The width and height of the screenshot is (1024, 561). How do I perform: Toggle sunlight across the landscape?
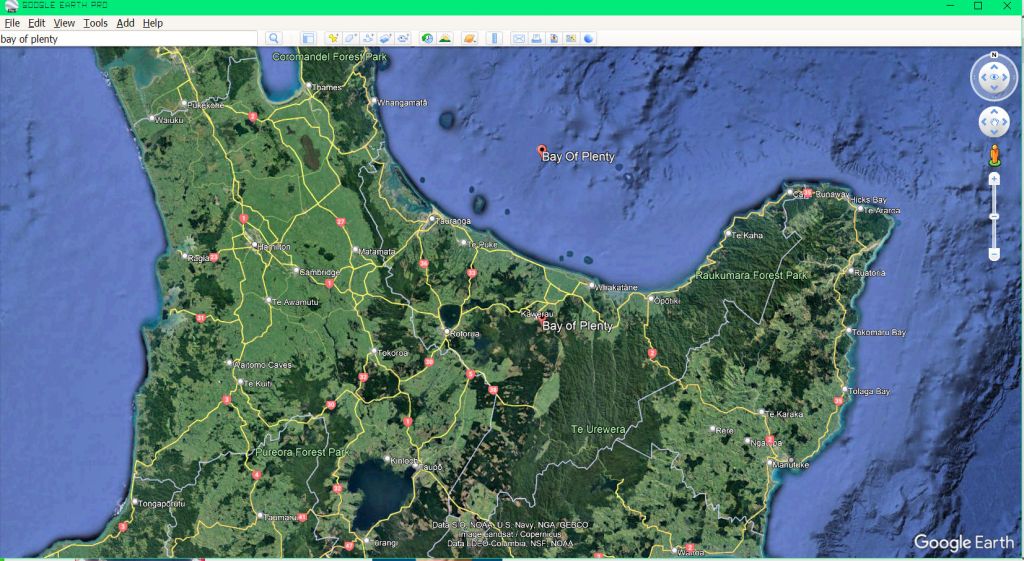click(444, 38)
